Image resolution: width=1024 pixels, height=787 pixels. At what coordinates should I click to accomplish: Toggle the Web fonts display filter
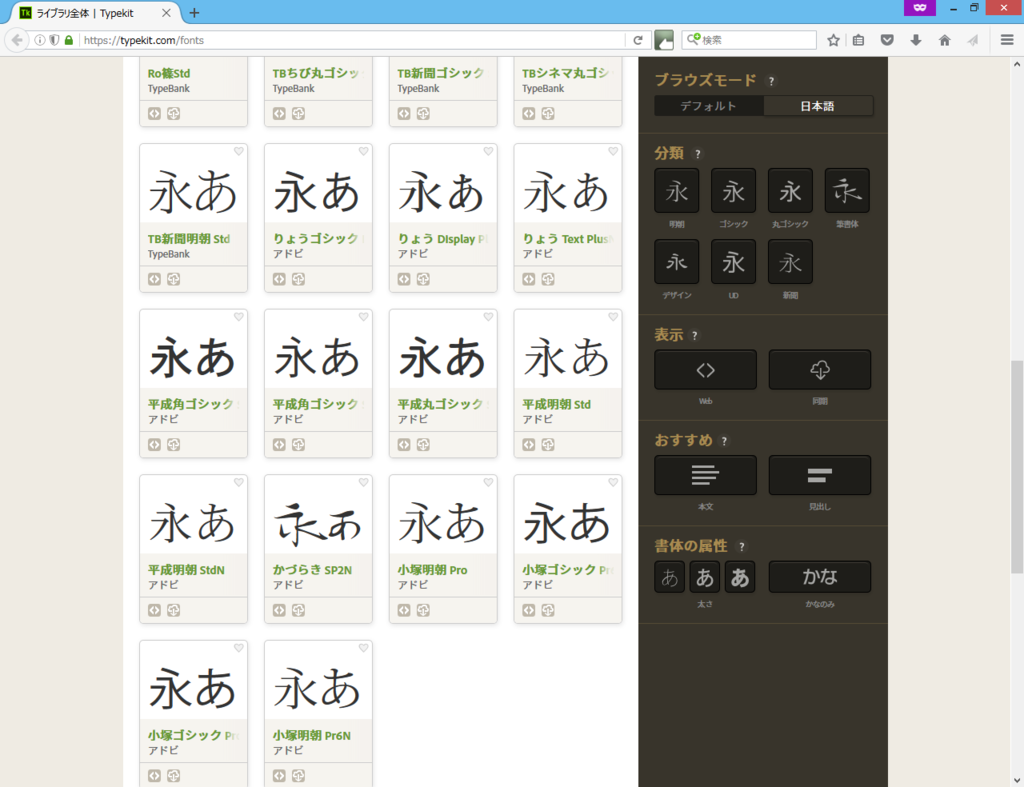[x=705, y=370]
